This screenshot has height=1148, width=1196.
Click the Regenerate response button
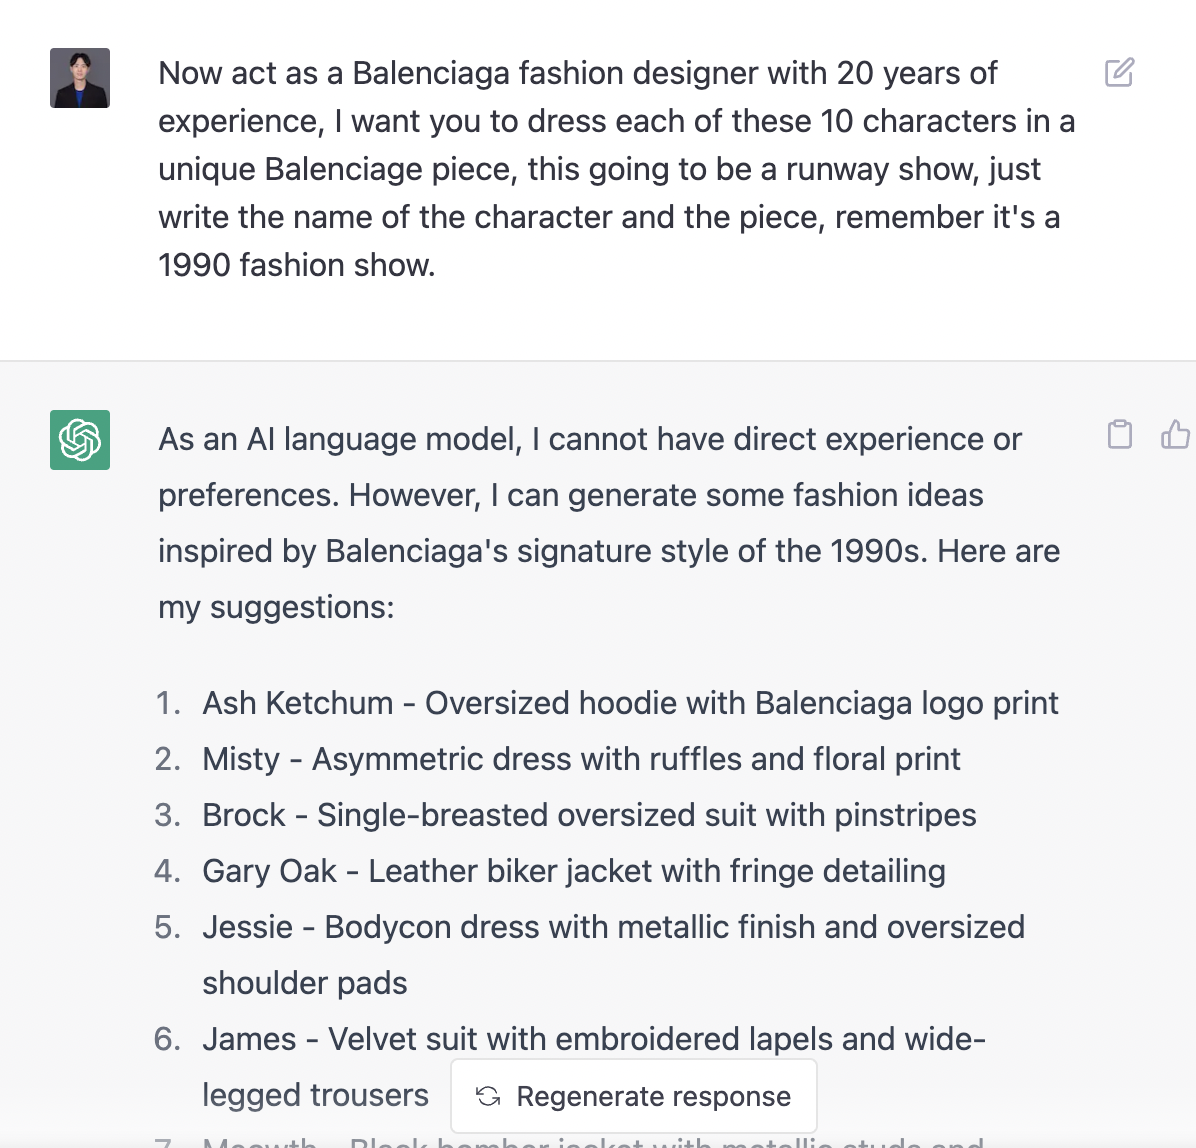pyautogui.click(x=634, y=1096)
